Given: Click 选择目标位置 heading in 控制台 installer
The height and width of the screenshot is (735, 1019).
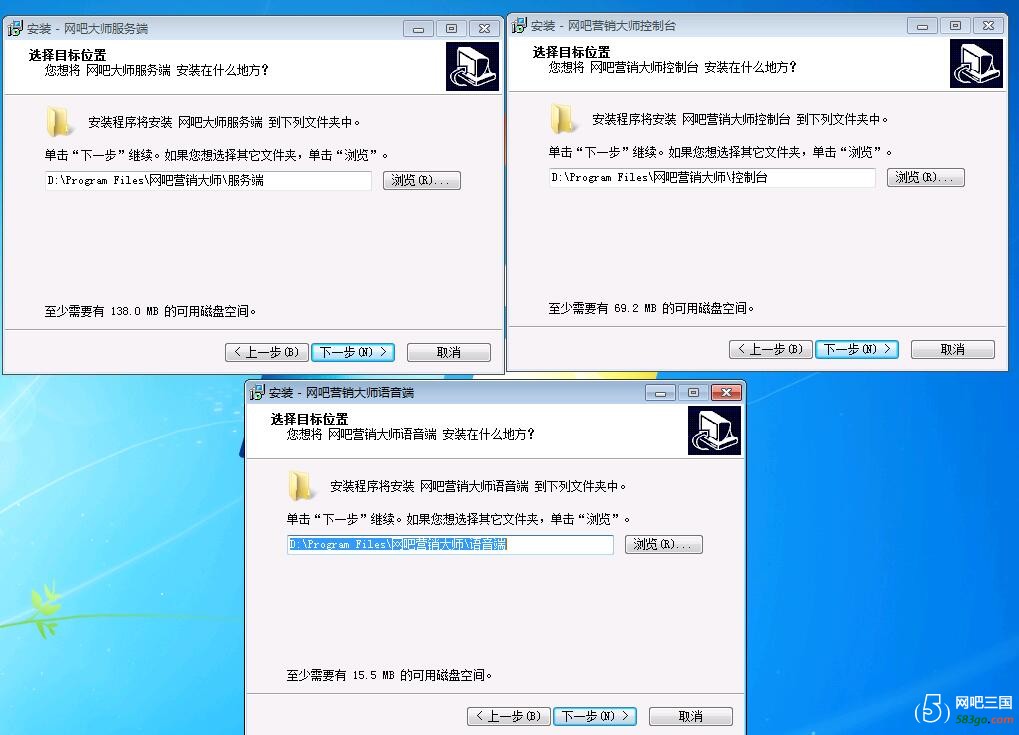Looking at the screenshot, I should coord(571,52).
